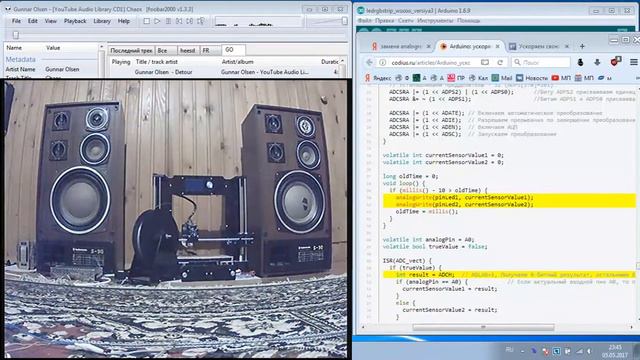The width and height of the screenshot is (640, 360).
Task: Click the Stop button in foobar2000 toolbar
Action: tap(147, 21)
